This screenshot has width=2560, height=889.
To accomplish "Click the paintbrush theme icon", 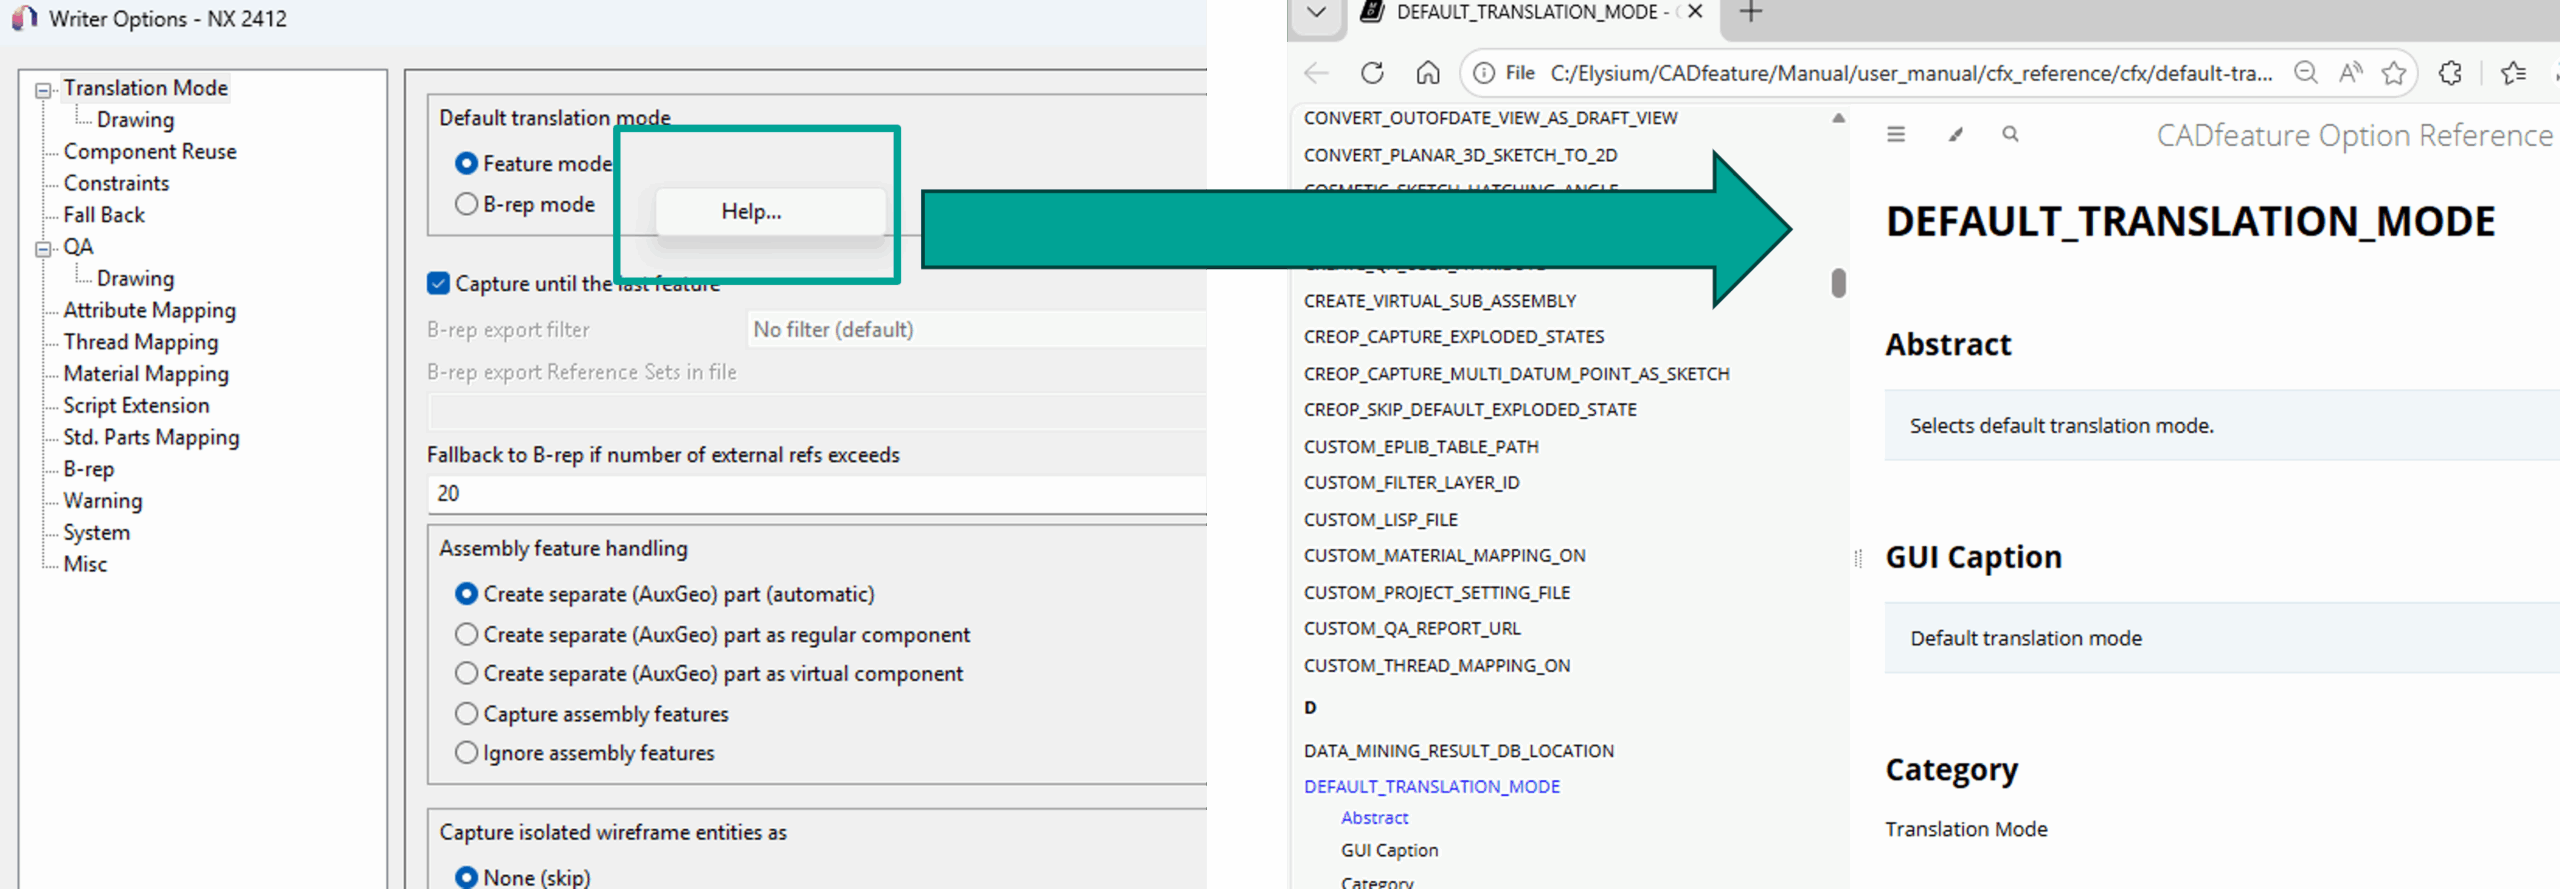I will coord(1955,134).
